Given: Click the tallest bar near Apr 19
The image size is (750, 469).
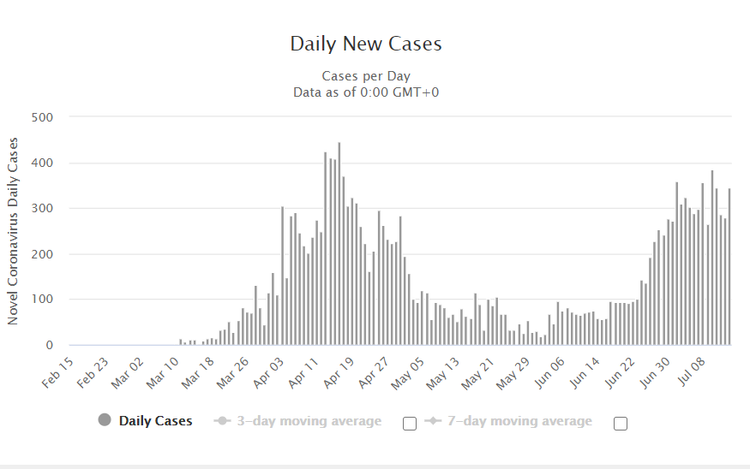Looking at the screenshot, I should click(339, 245).
